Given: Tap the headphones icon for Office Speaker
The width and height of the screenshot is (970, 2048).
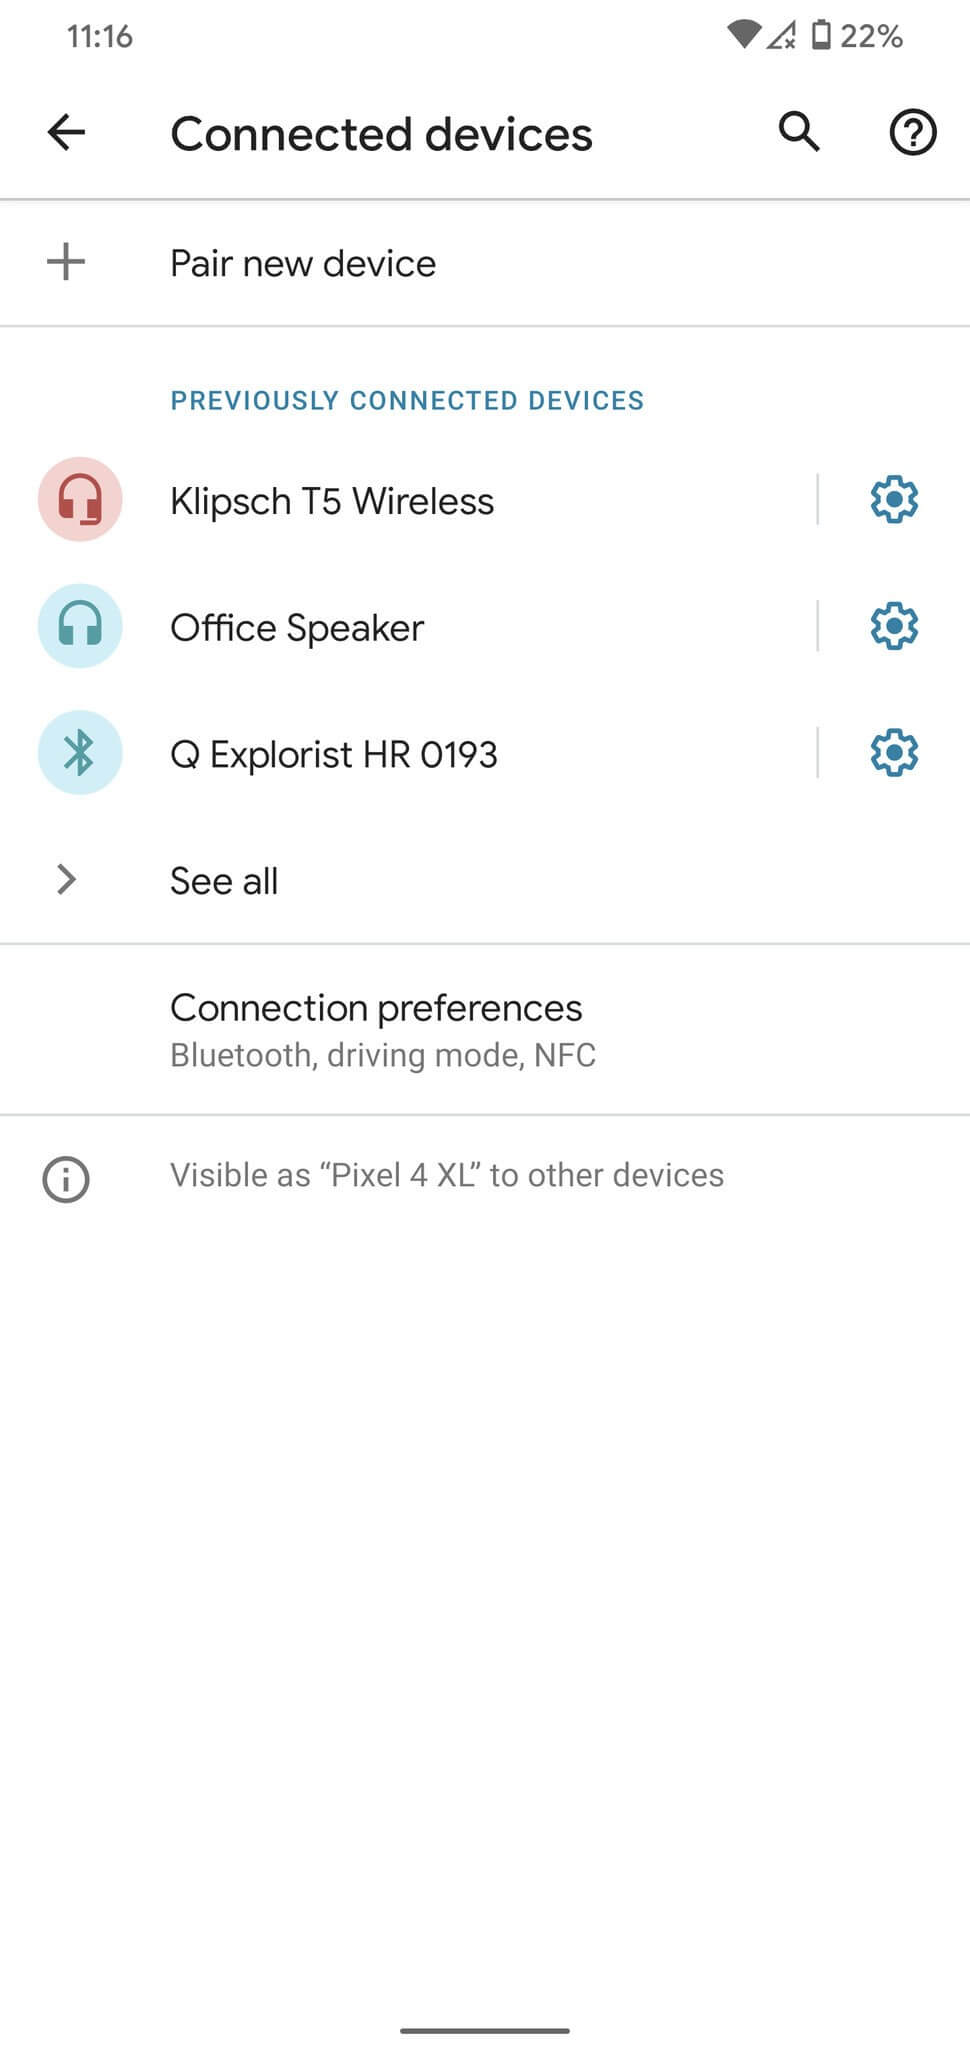Looking at the screenshot, I should [80, 626].
